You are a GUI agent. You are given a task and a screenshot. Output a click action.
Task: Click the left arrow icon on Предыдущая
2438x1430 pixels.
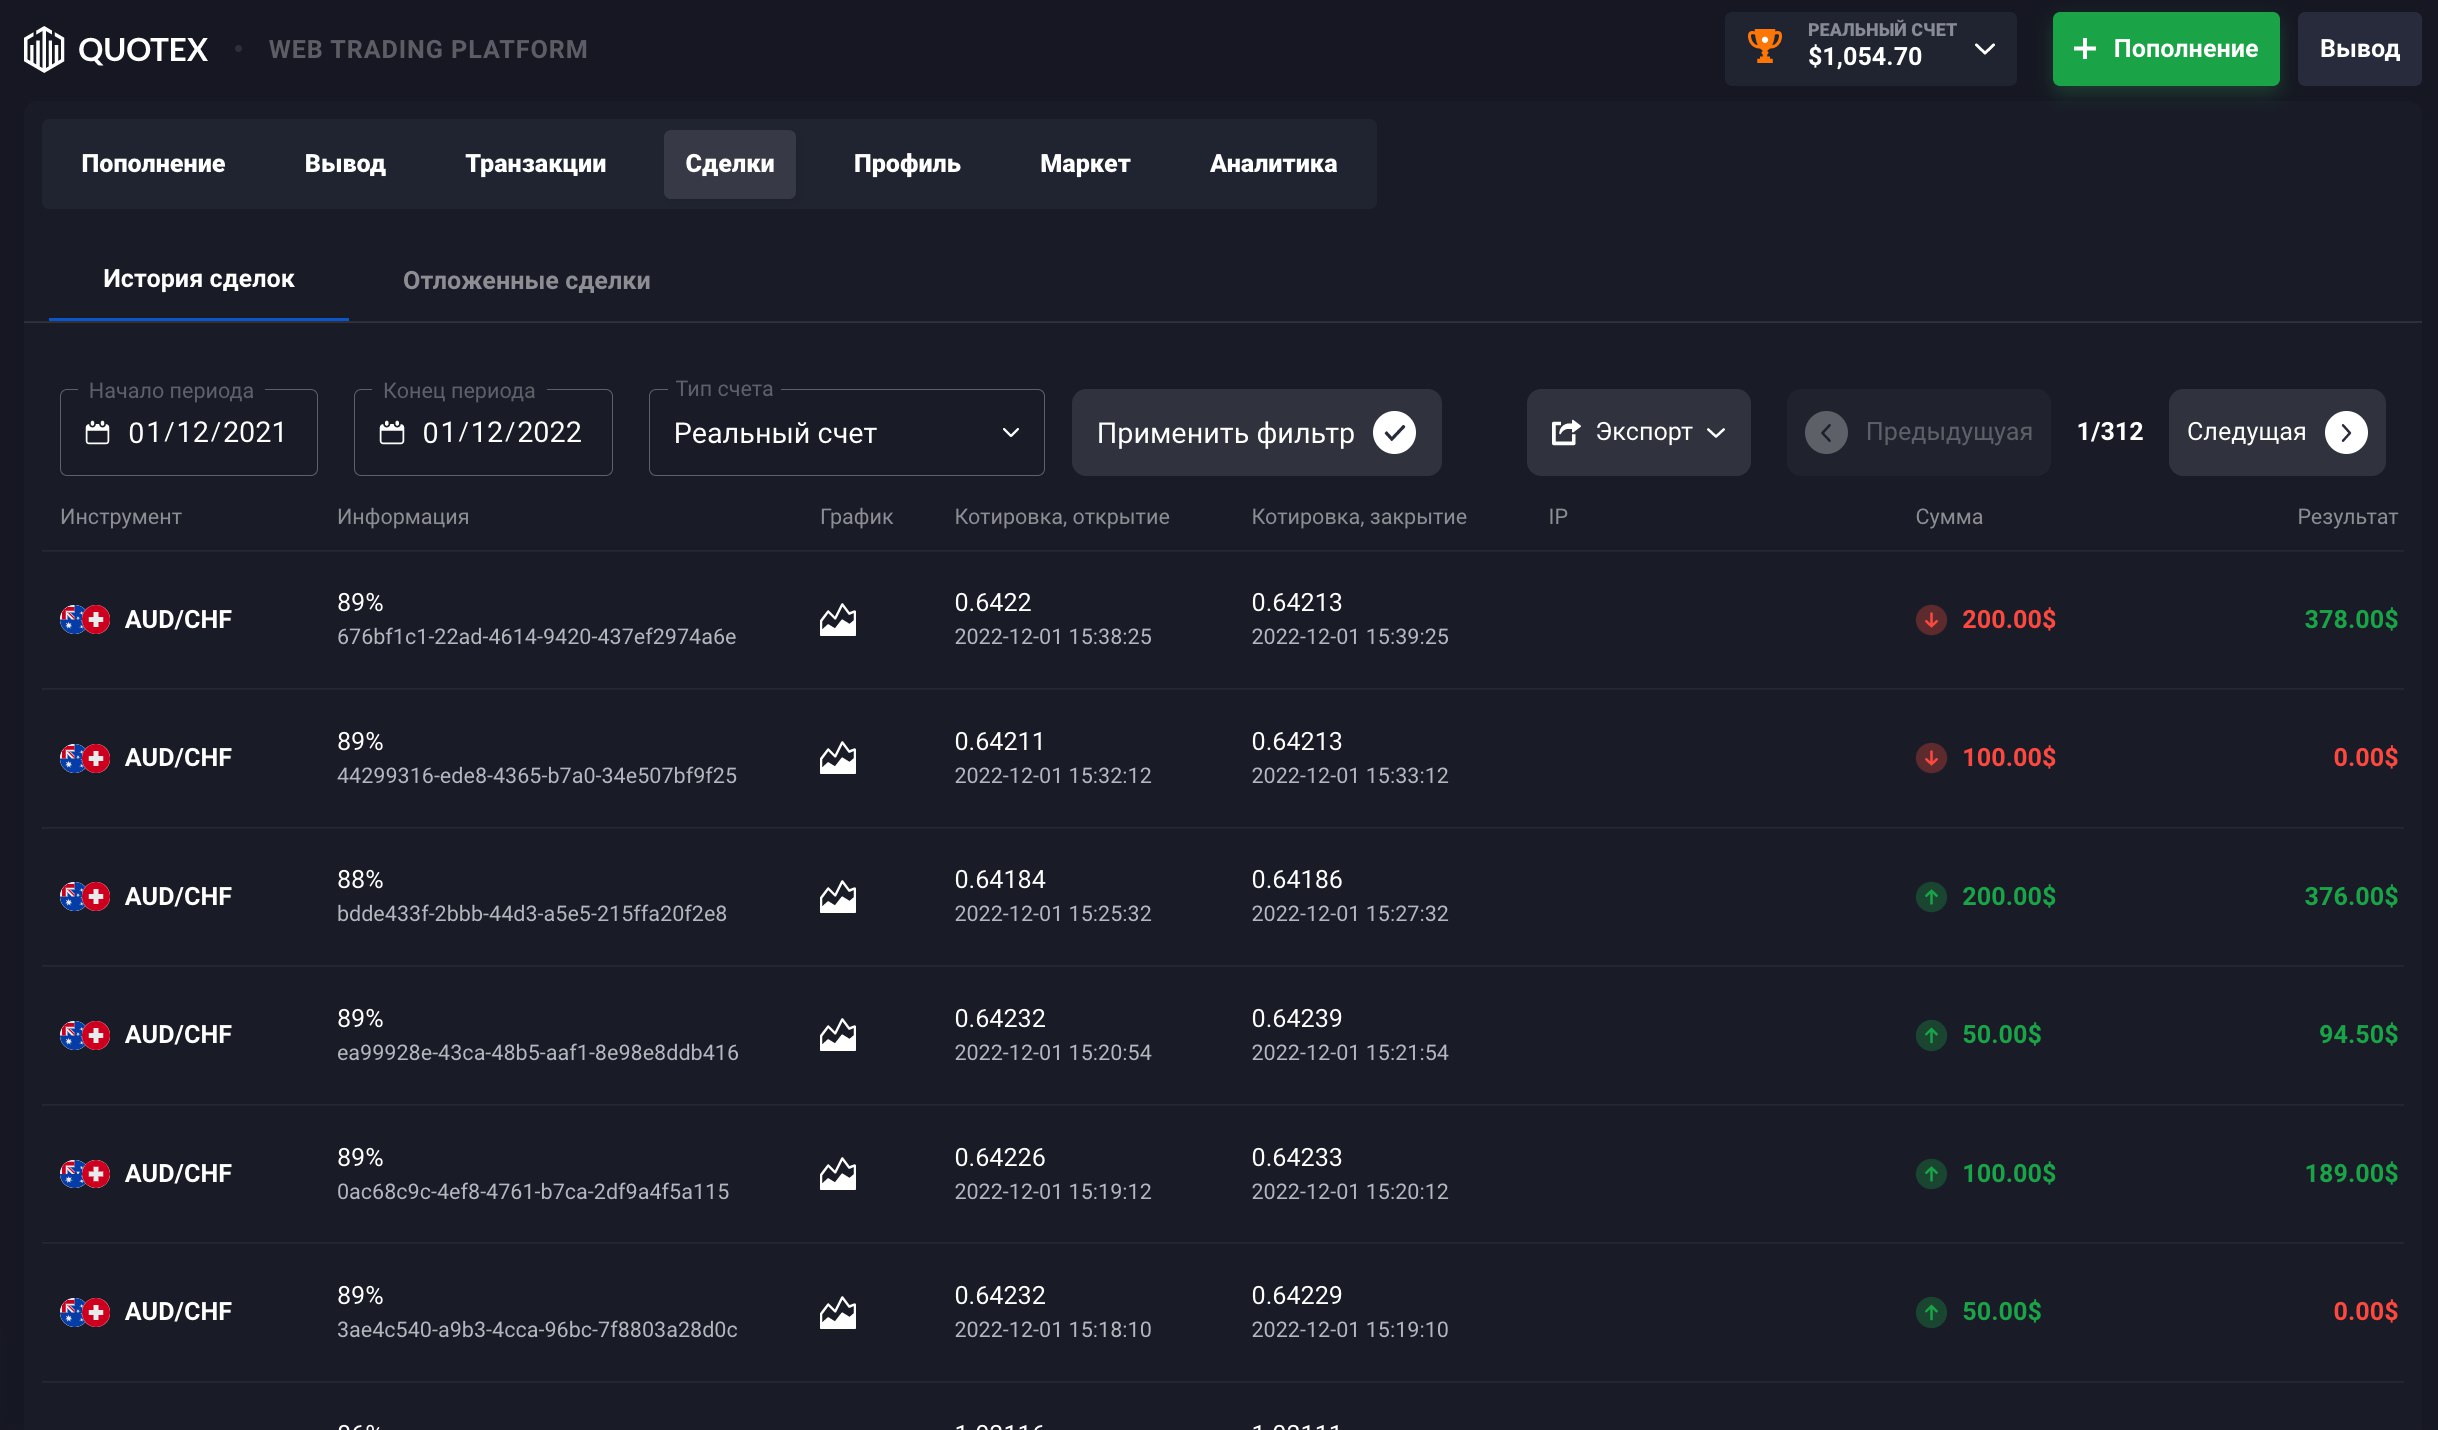1826,433
